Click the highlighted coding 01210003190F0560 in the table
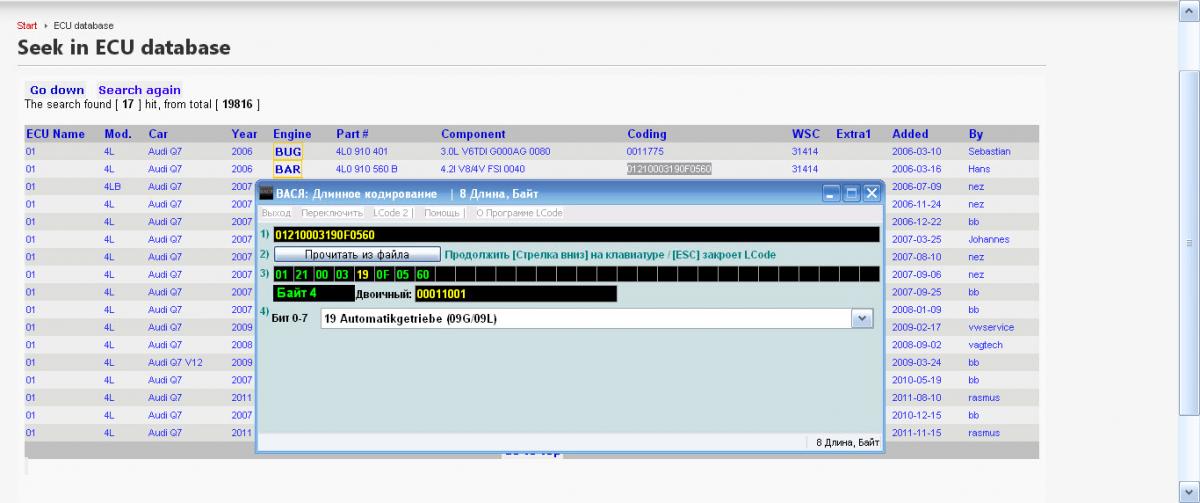The height and width of the screenshot is (503, 1200). click(x=669, y=169)
